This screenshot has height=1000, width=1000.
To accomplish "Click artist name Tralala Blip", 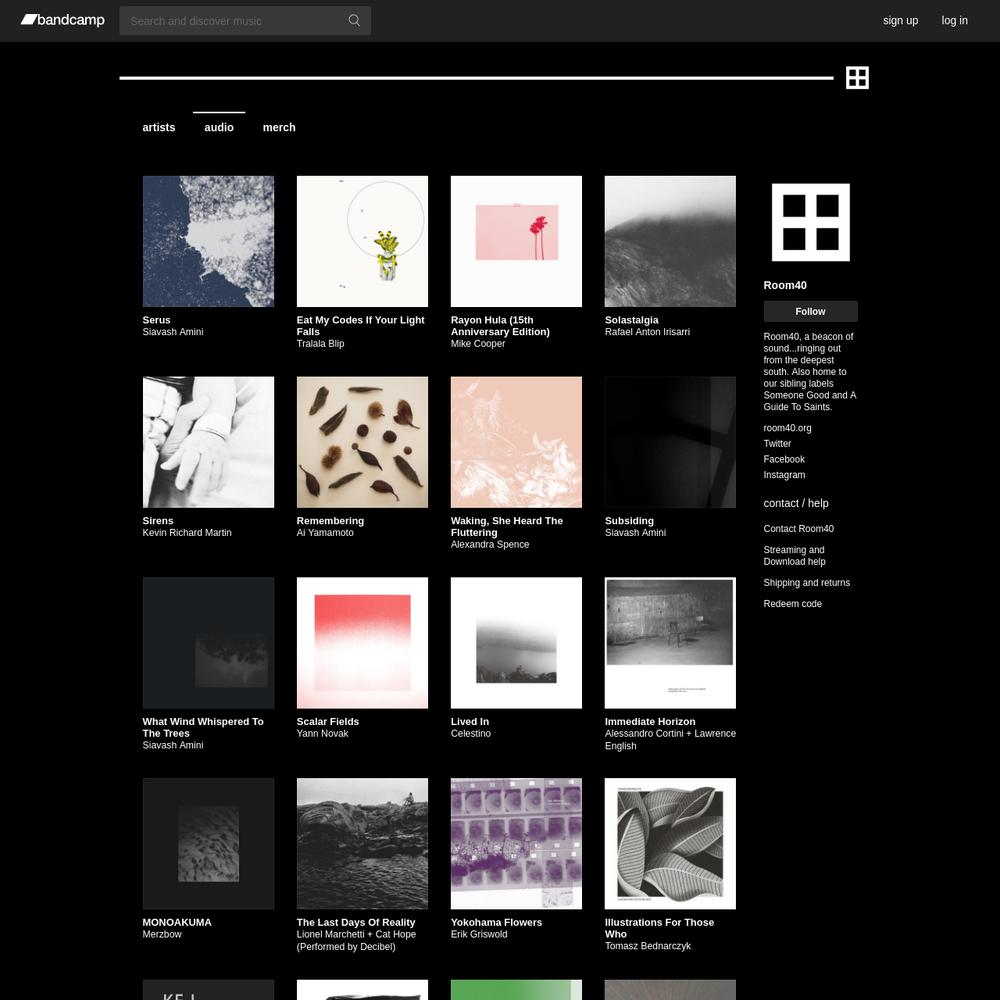I will (320, 344).
